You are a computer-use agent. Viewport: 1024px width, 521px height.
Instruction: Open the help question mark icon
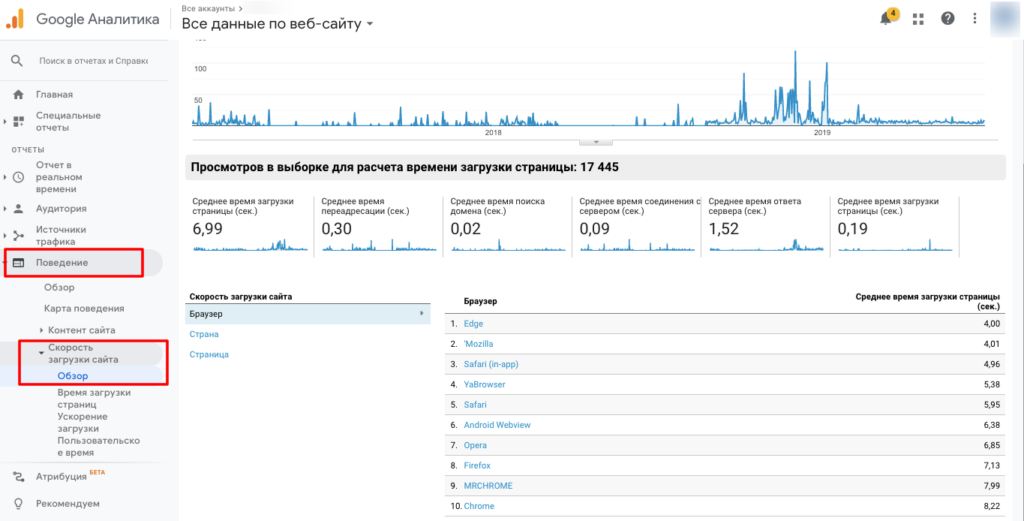tap(947, 19)
